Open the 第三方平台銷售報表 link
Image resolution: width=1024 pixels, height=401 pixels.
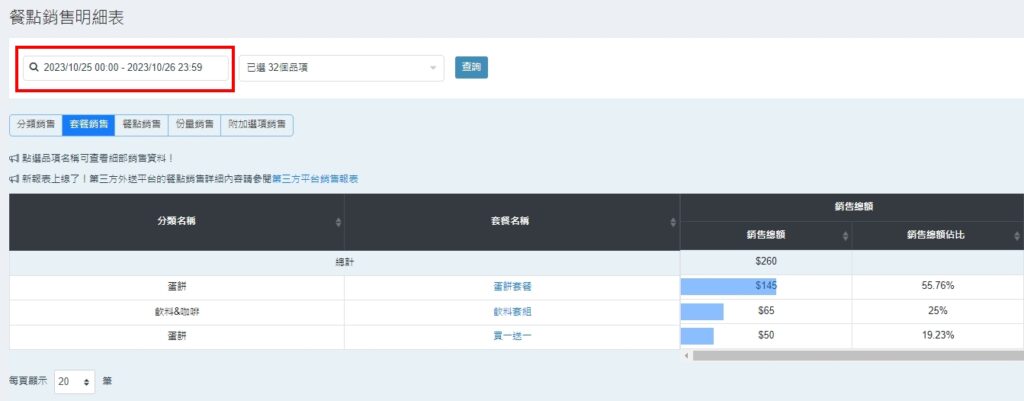tap(315, 179)
